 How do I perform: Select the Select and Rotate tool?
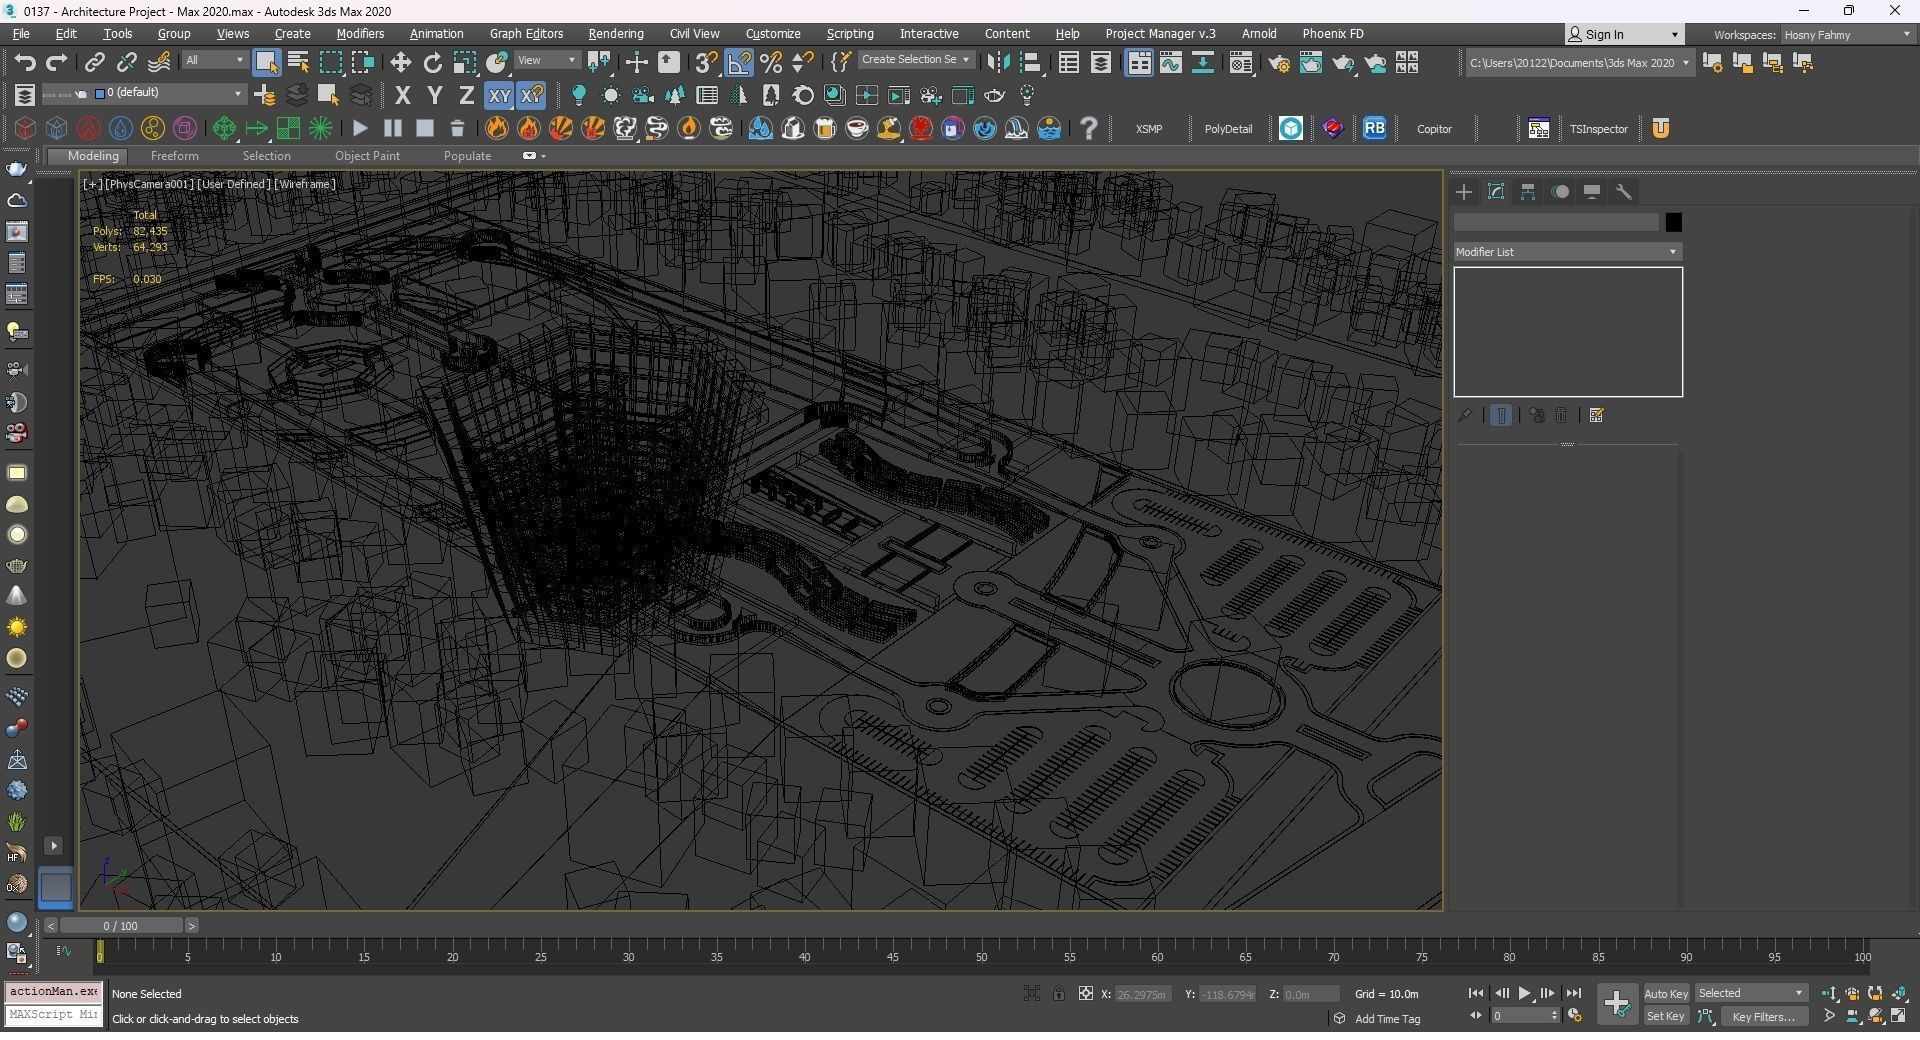pyautogui.click(x=433, y=63)
